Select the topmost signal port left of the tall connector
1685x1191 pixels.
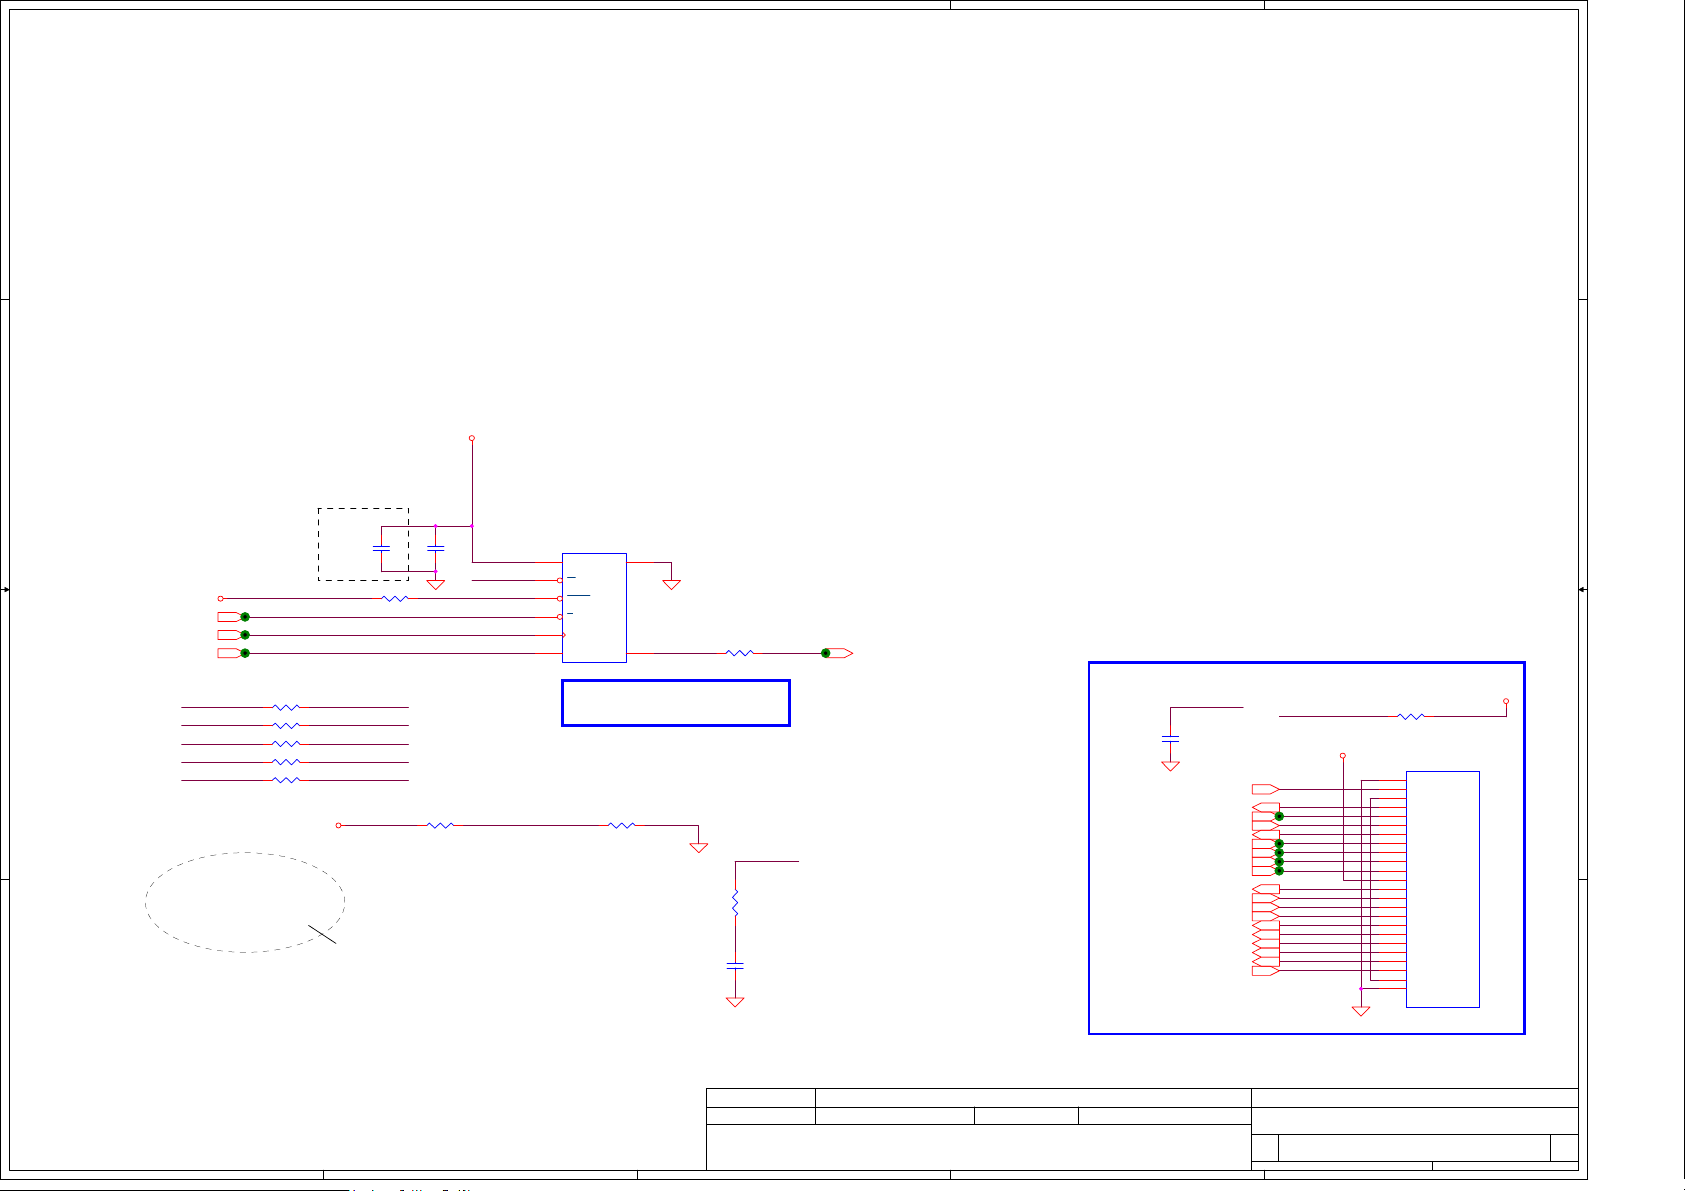pyautogui.click(x=1265, y=789)
